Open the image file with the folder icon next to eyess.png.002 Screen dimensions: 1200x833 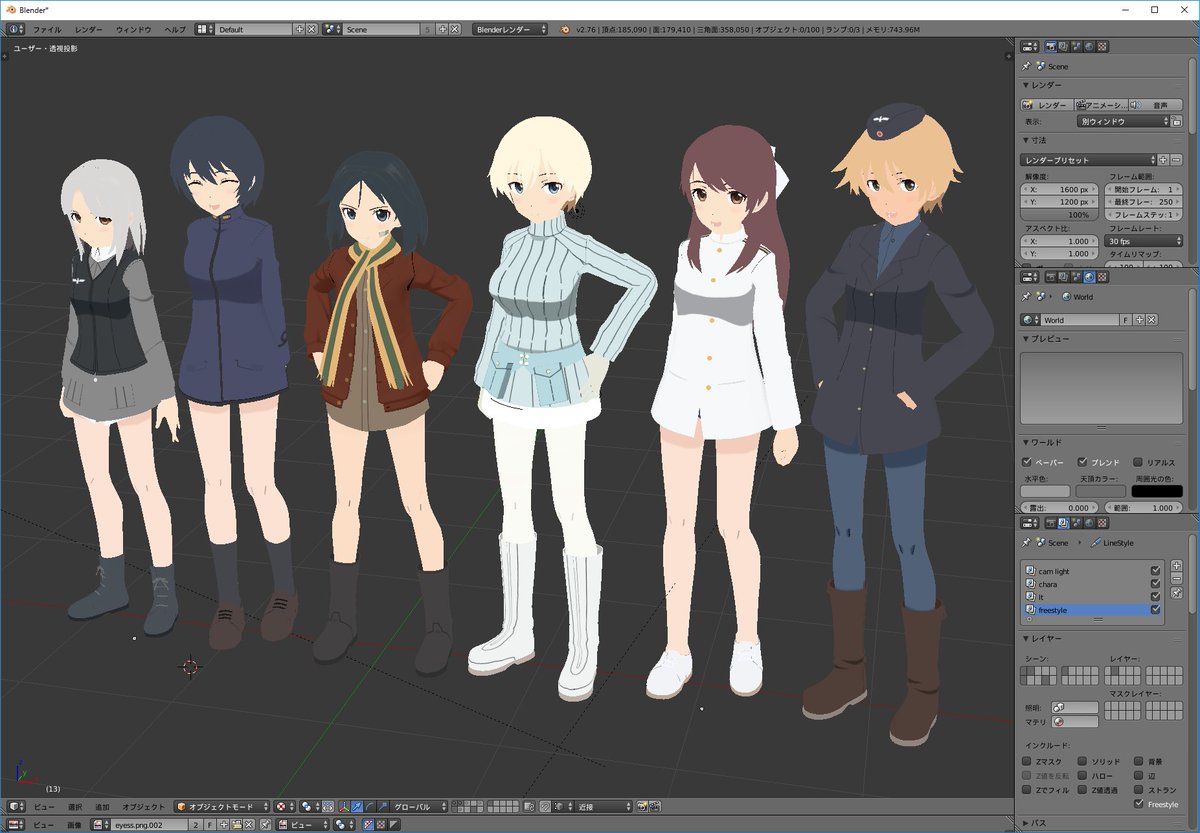coord(236,825)
